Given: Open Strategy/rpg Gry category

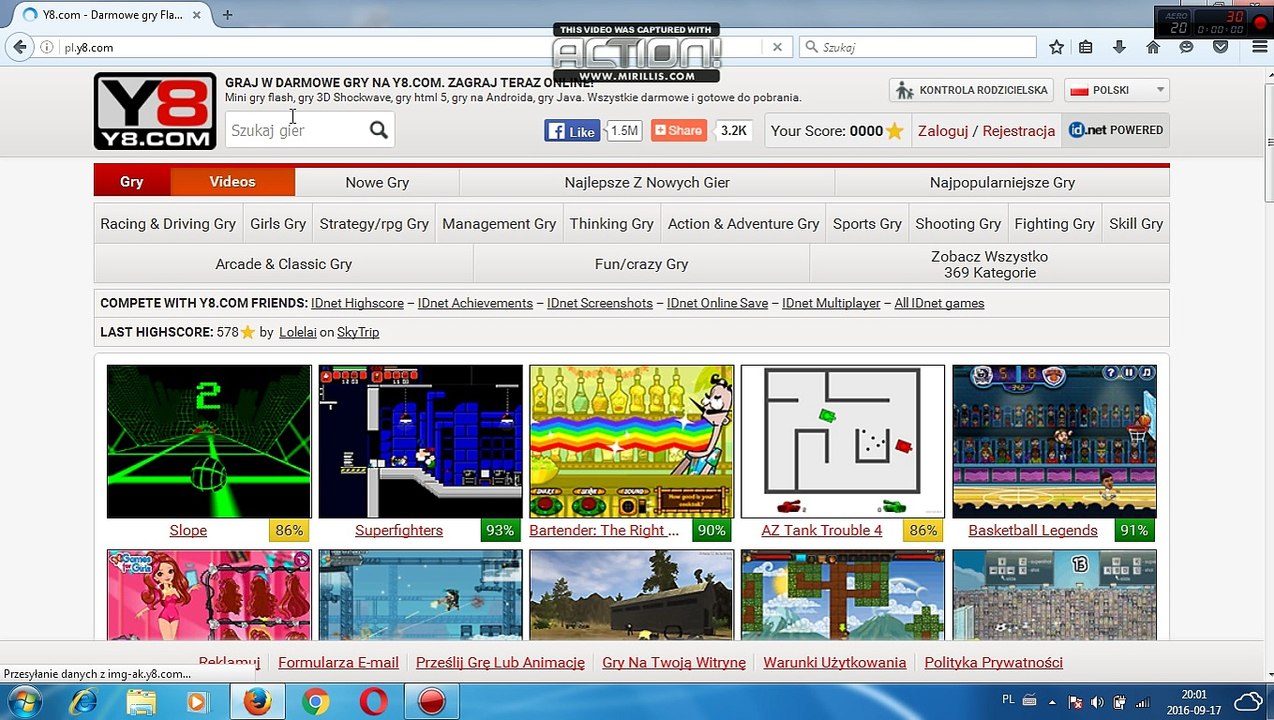Looking at the screenshot, I should click(374, 224).
